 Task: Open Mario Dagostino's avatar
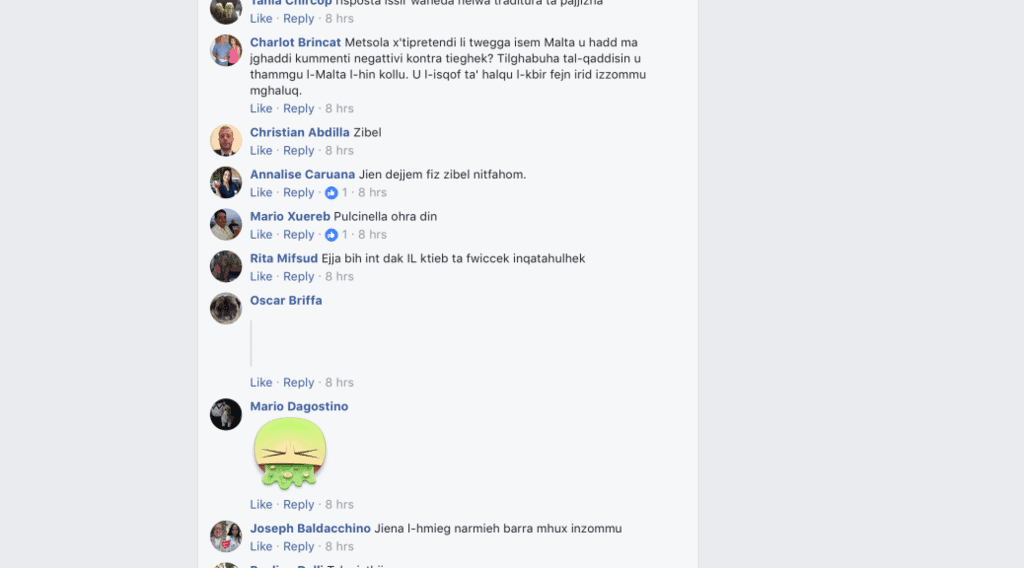point(226,414)
